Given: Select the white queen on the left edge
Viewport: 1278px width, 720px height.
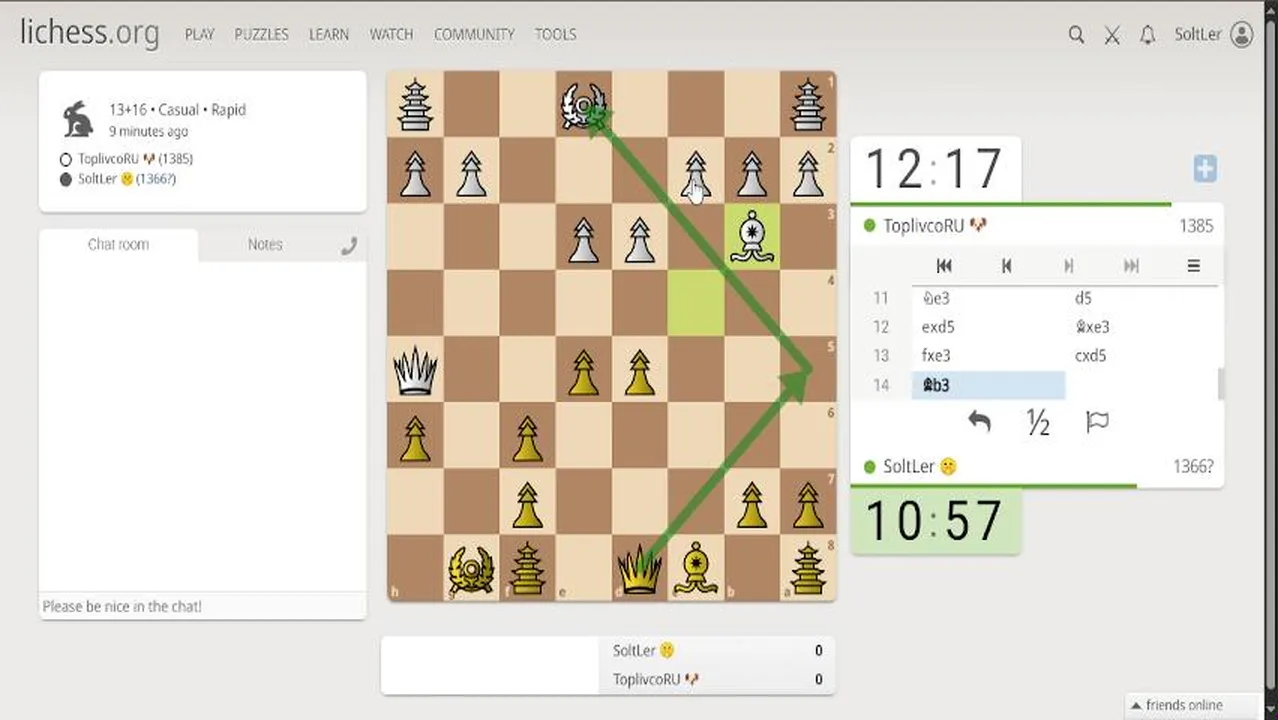Looking at the screenshot, I should [x=415, y=371].
